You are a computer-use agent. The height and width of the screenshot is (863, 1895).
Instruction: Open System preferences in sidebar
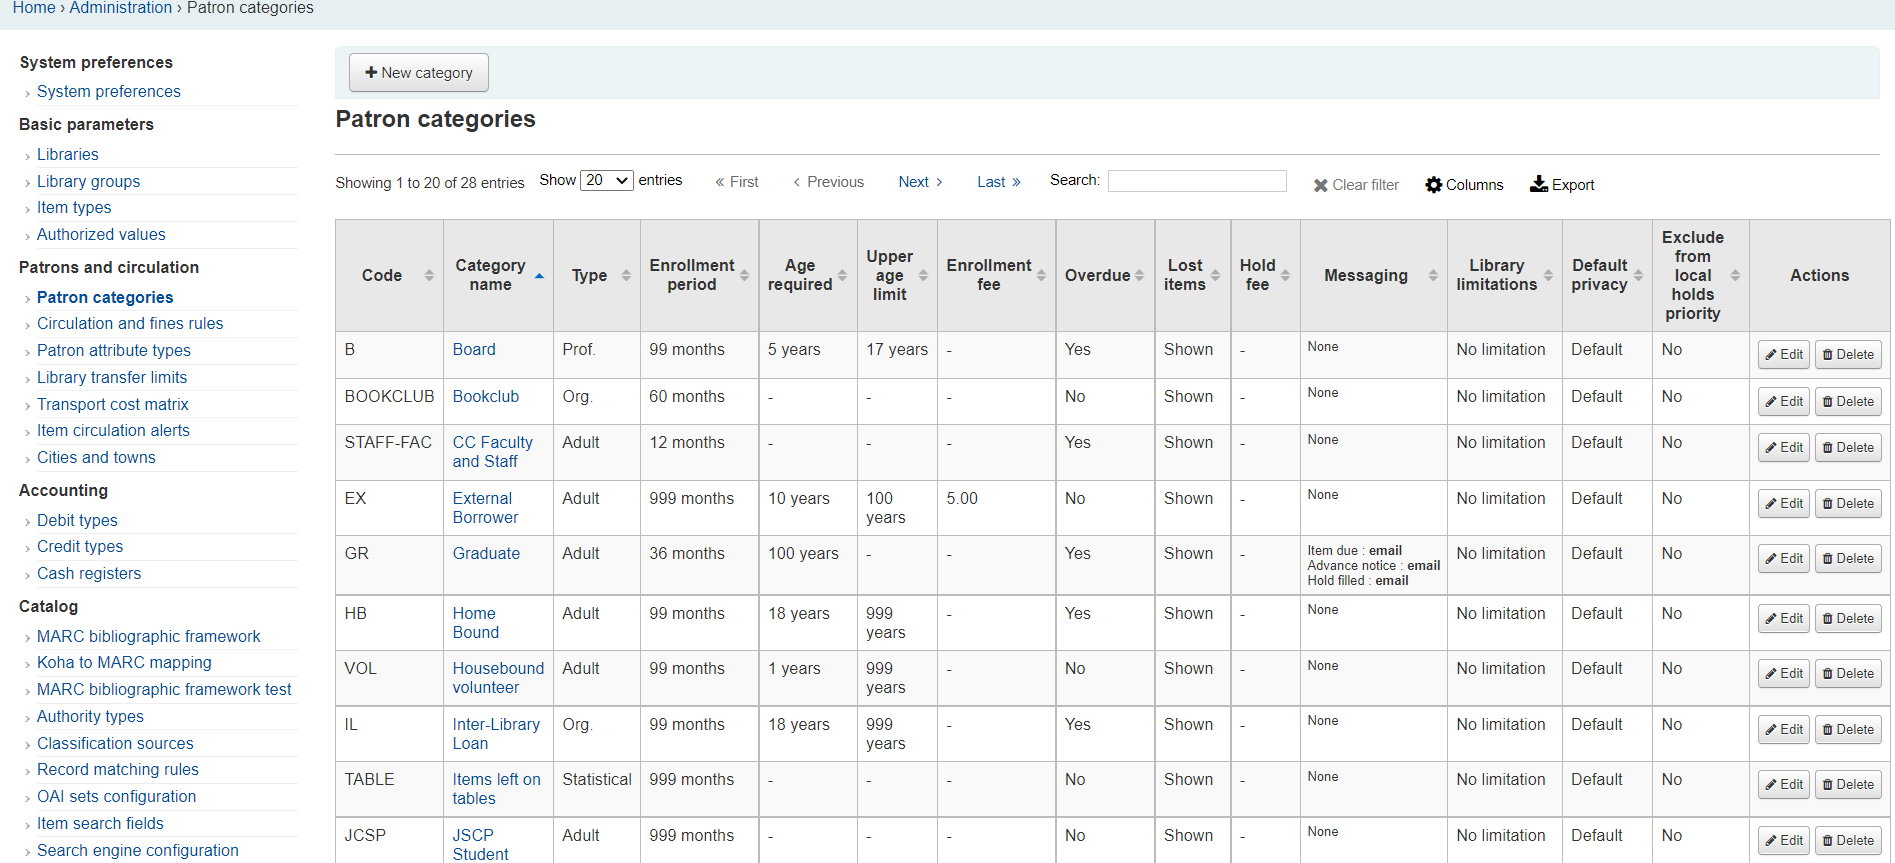tap(109, 92)
